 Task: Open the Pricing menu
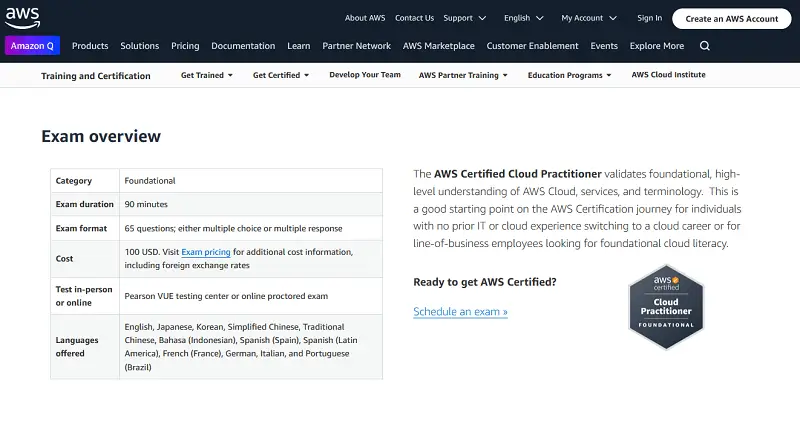click(185, 46)
